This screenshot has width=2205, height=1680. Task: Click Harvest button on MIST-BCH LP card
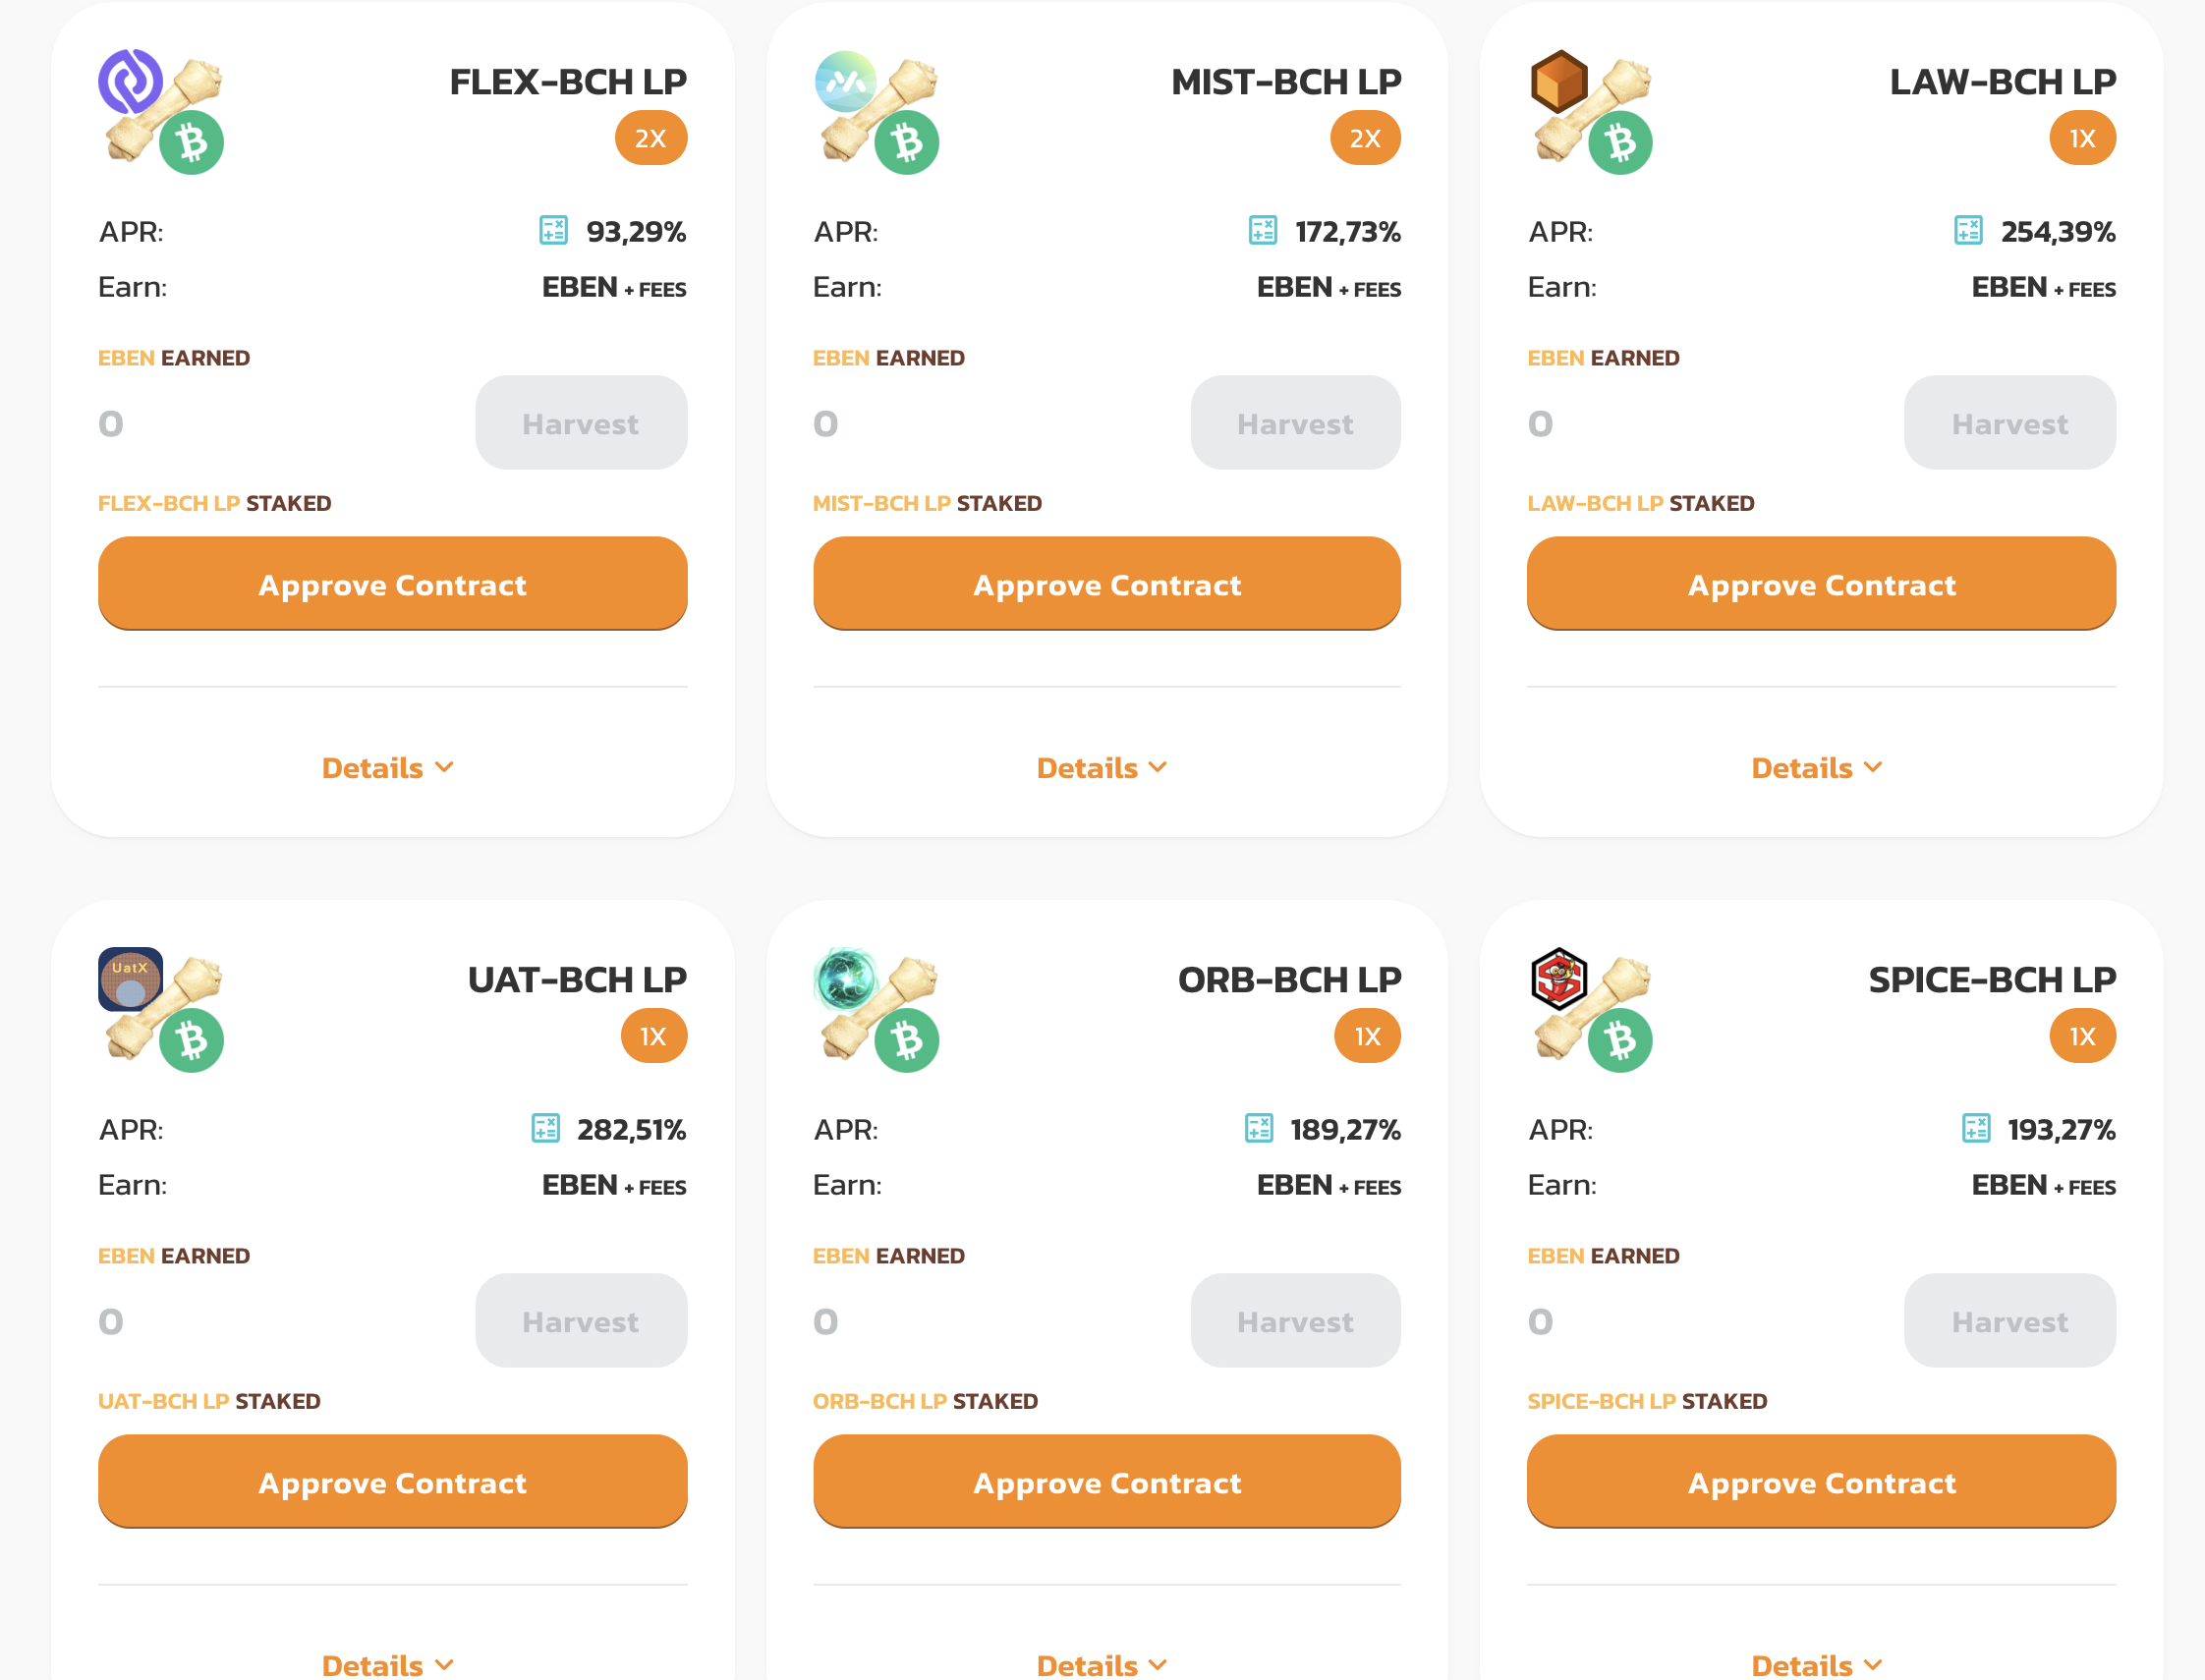(1295, 422)
